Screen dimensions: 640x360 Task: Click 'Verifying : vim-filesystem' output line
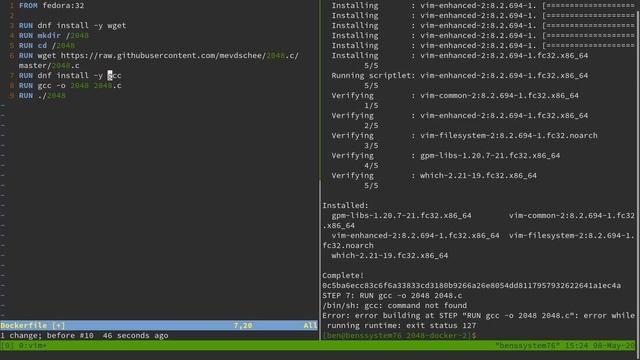click(464, 136)
